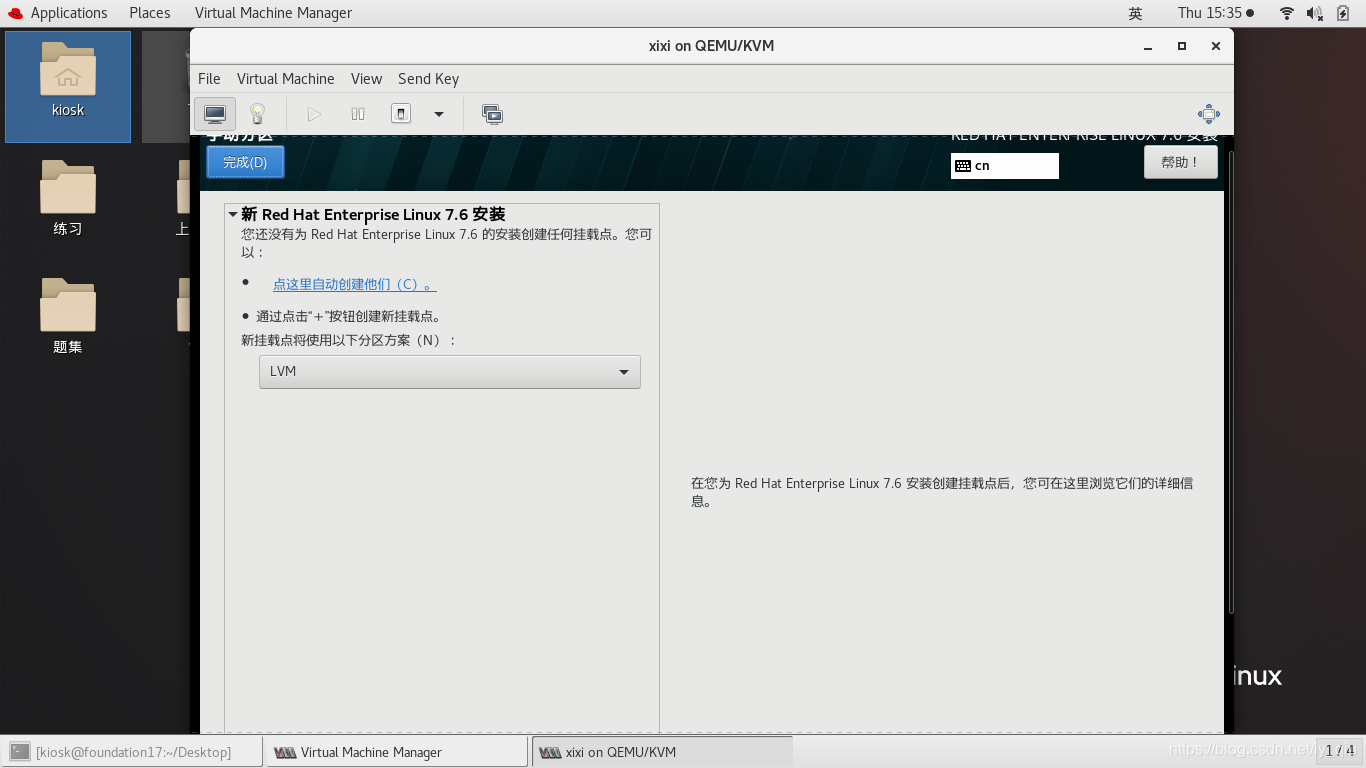Screen dimensions: 1366x768
Task: Click the 帮助 help button
Action: click(x=1180, y=161)
